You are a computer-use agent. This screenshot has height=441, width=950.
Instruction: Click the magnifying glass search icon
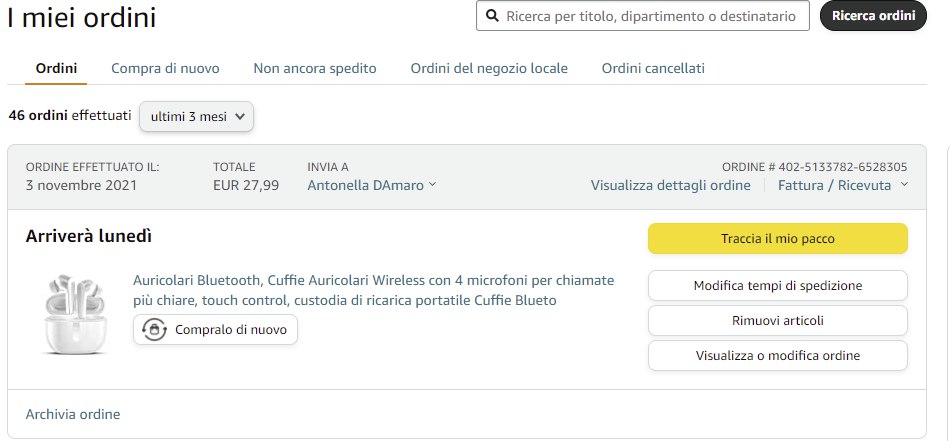point(492,16)
